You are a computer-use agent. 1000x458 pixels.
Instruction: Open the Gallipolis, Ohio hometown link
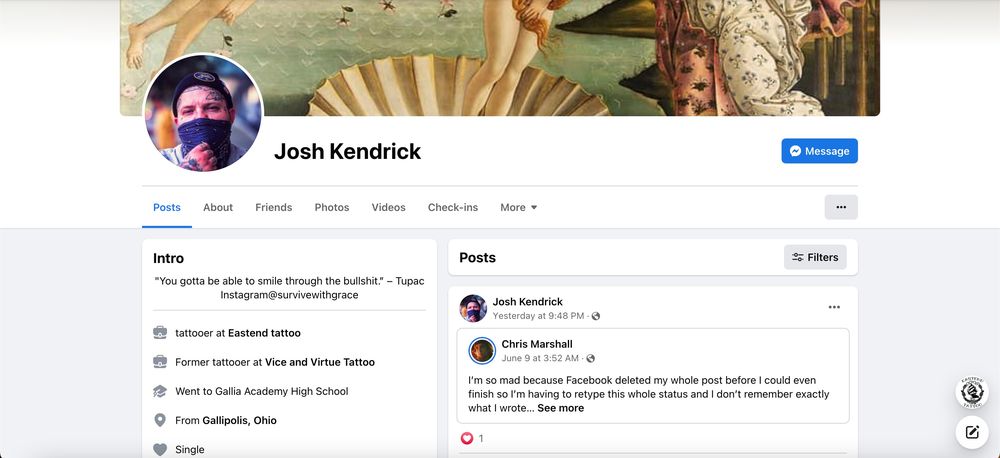239,420
